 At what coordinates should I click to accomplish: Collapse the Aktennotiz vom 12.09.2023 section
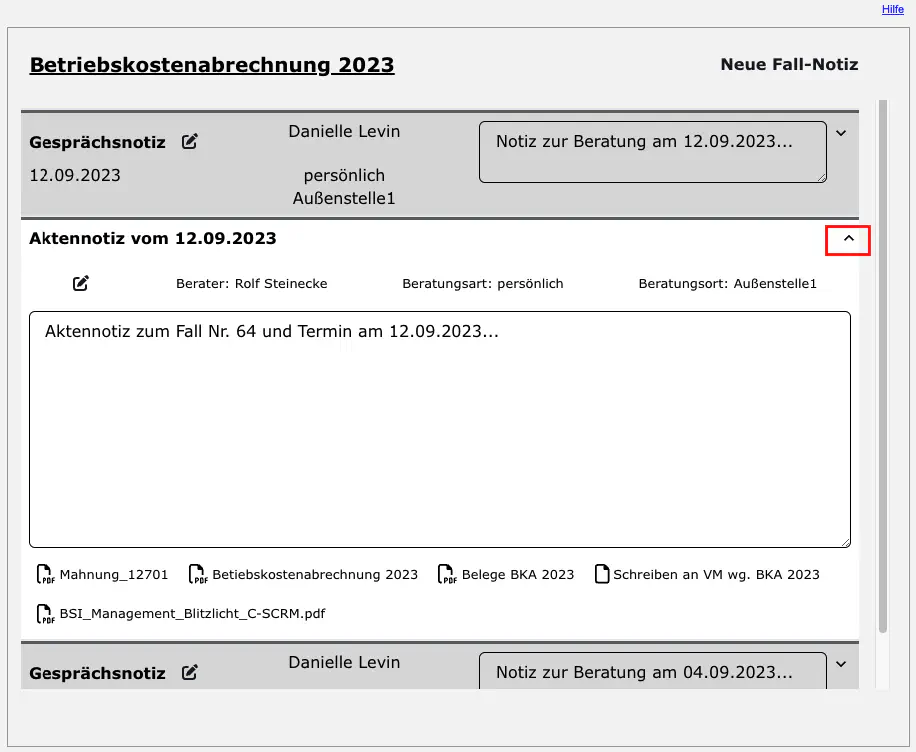pyautogui.click(x=849, y=240)
